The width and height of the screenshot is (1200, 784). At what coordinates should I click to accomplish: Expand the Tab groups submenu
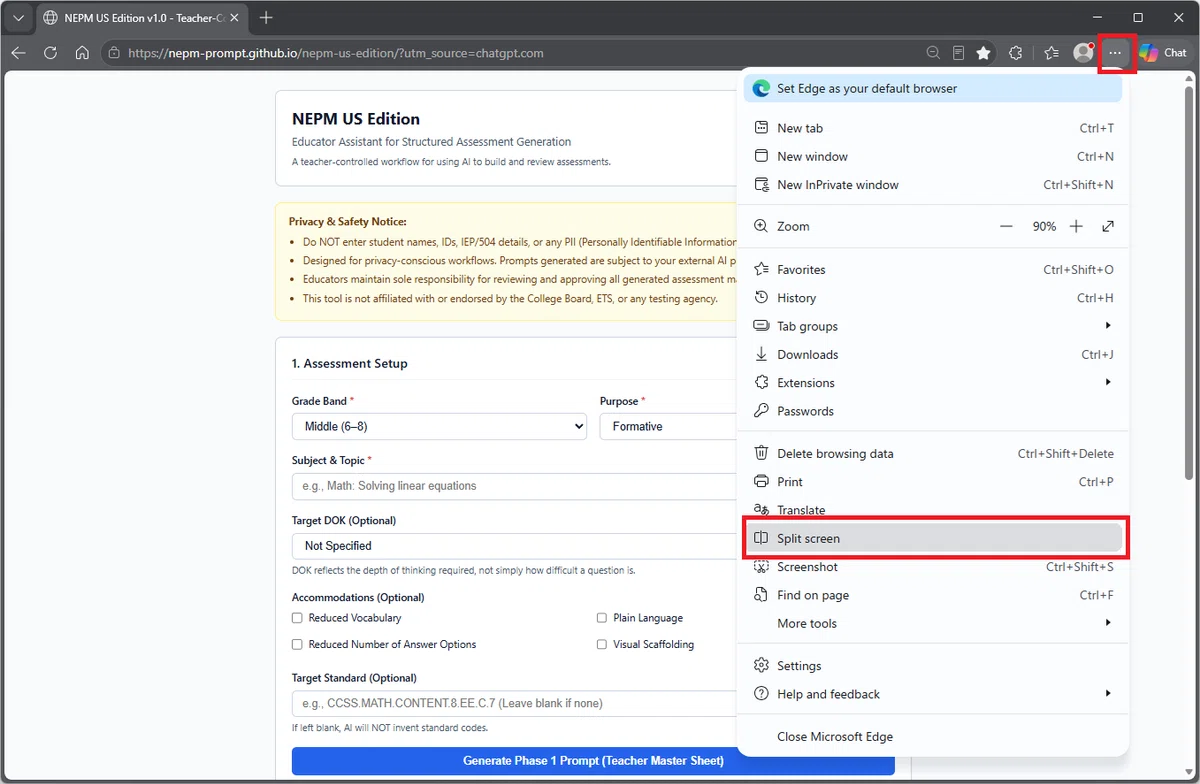tap(932, 326)
